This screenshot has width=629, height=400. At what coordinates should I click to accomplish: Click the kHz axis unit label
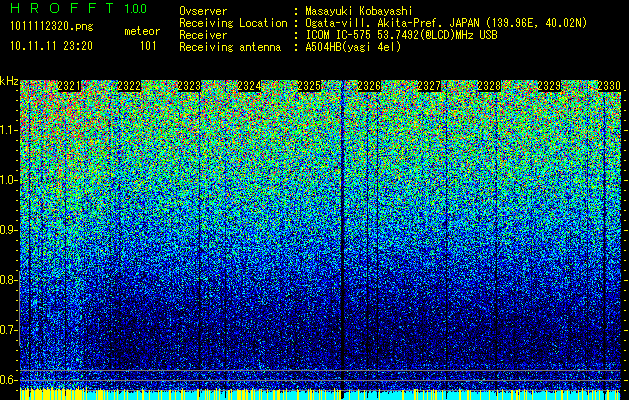point(9,81)
